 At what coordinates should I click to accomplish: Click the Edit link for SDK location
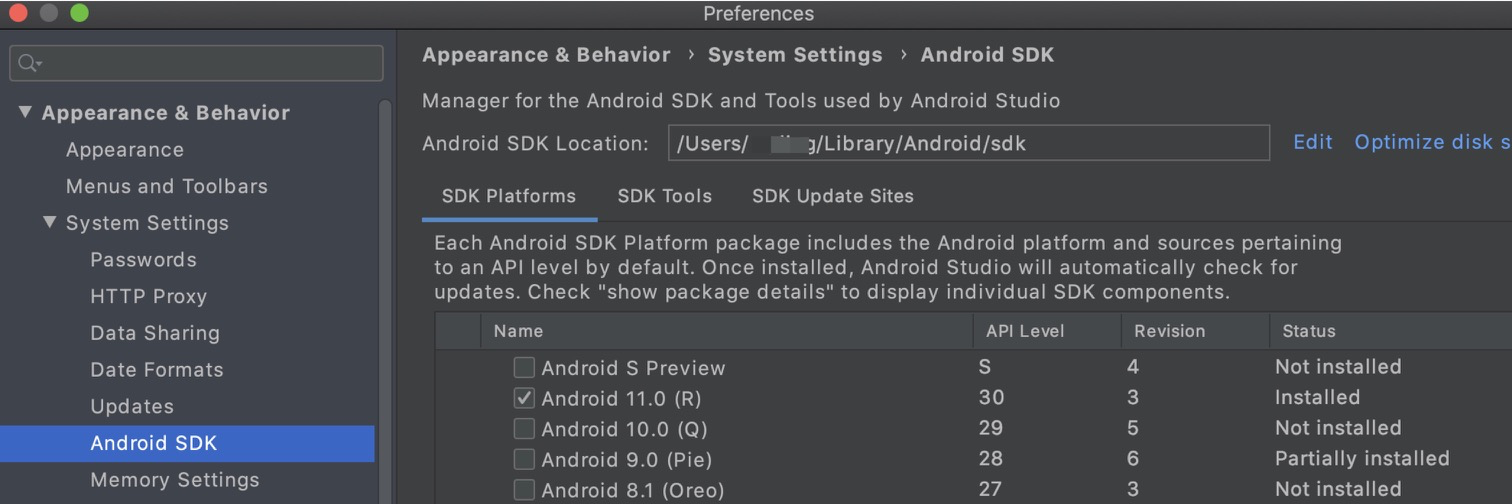coord(1312,142)
